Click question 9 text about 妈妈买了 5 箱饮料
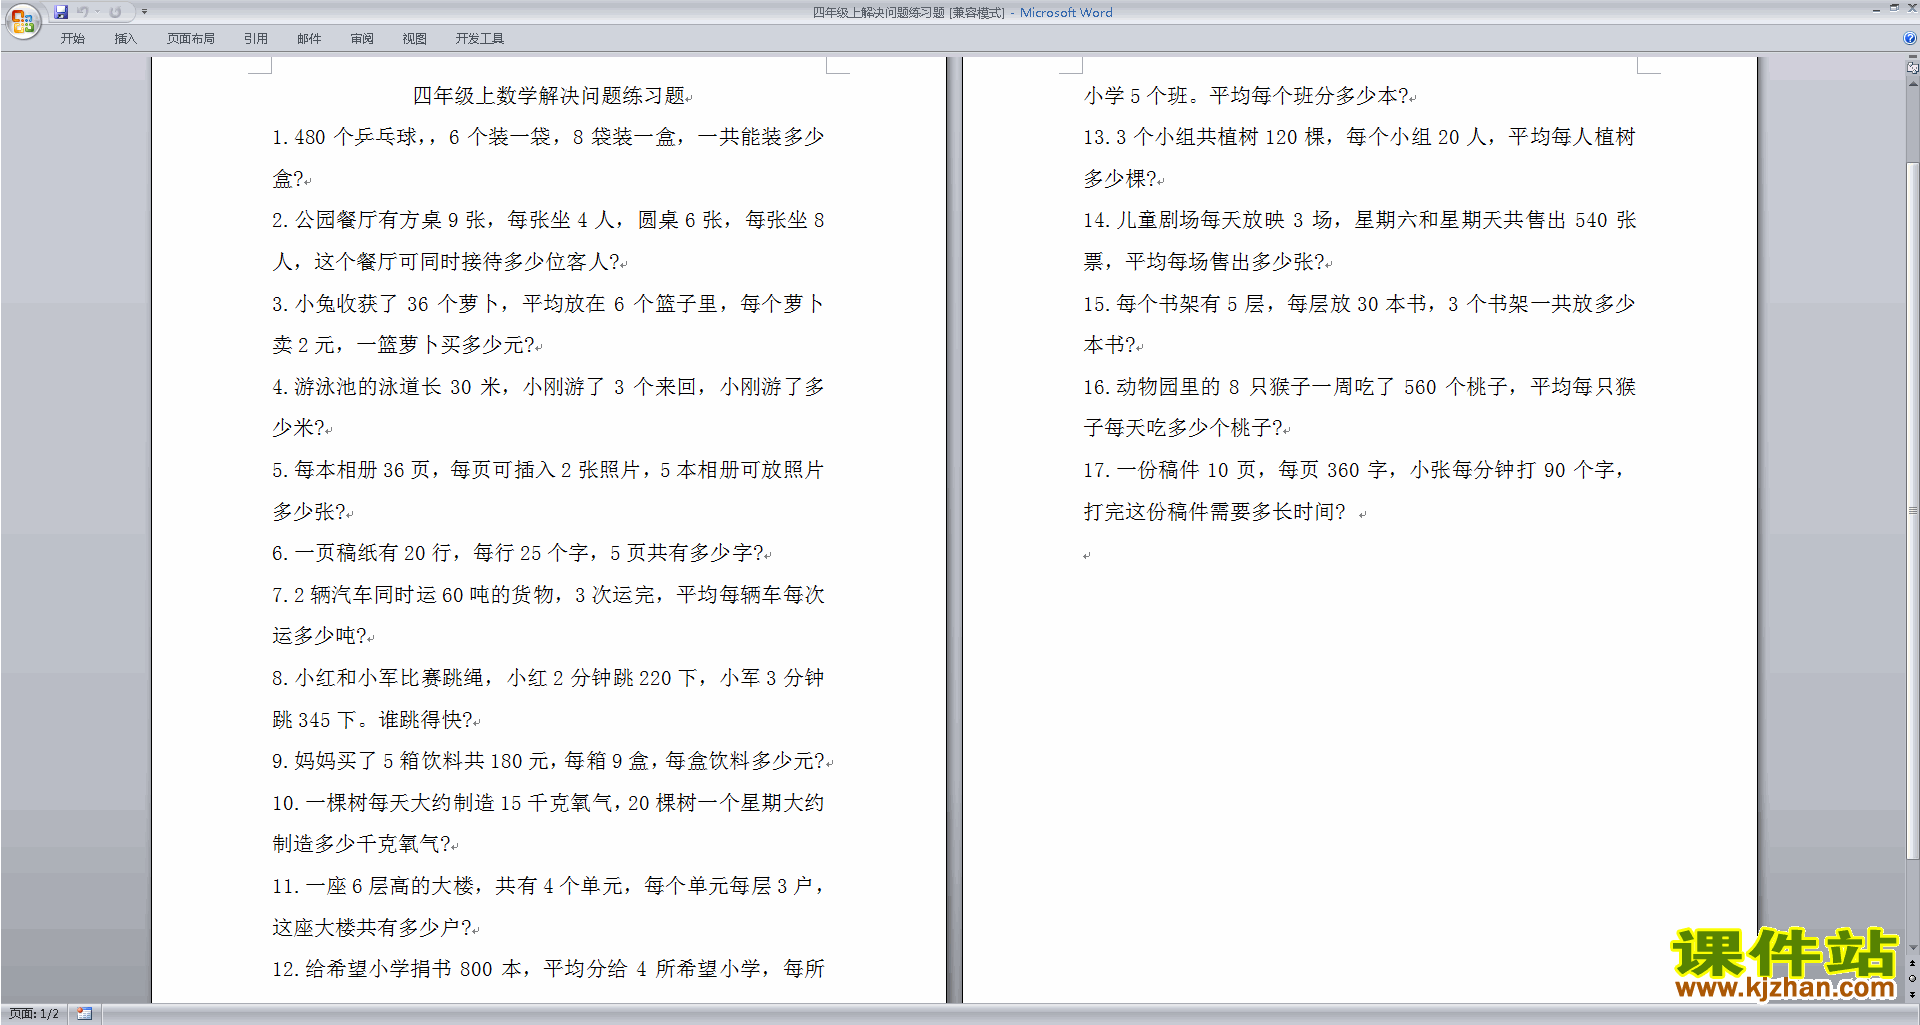The image size is (1920, 1025). pos(550,761)
